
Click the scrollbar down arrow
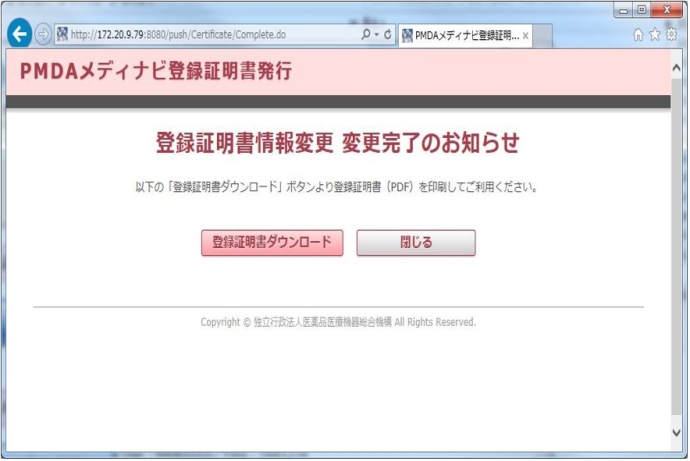click(x=676, y=432)
